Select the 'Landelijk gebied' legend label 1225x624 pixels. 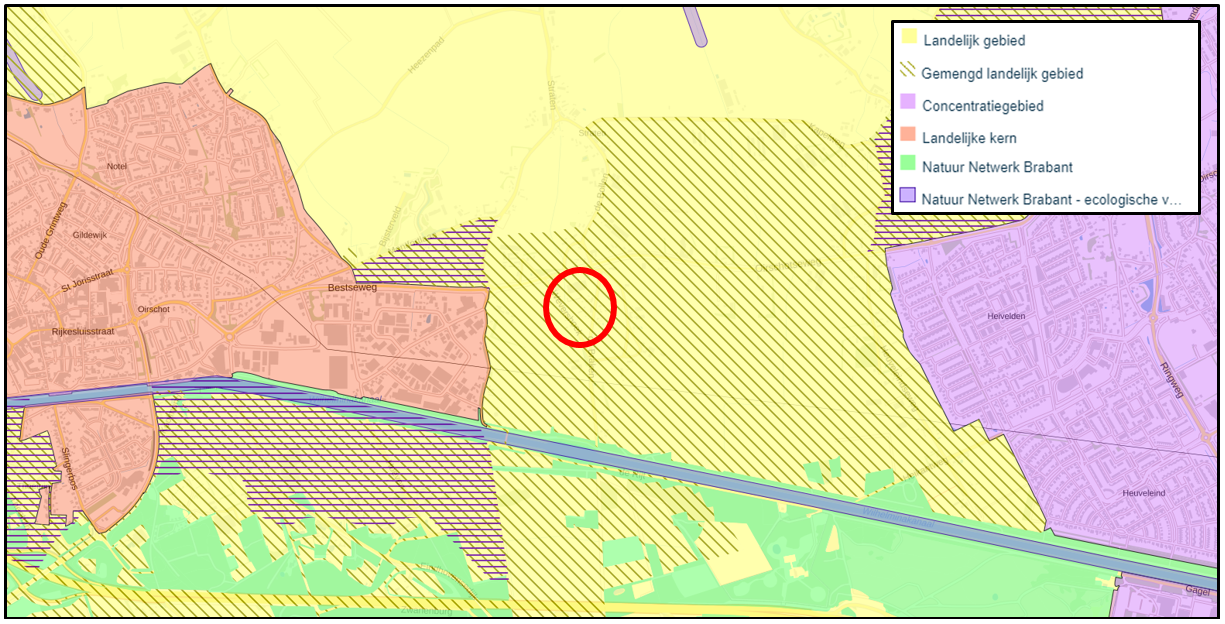[x=973, y=41]
